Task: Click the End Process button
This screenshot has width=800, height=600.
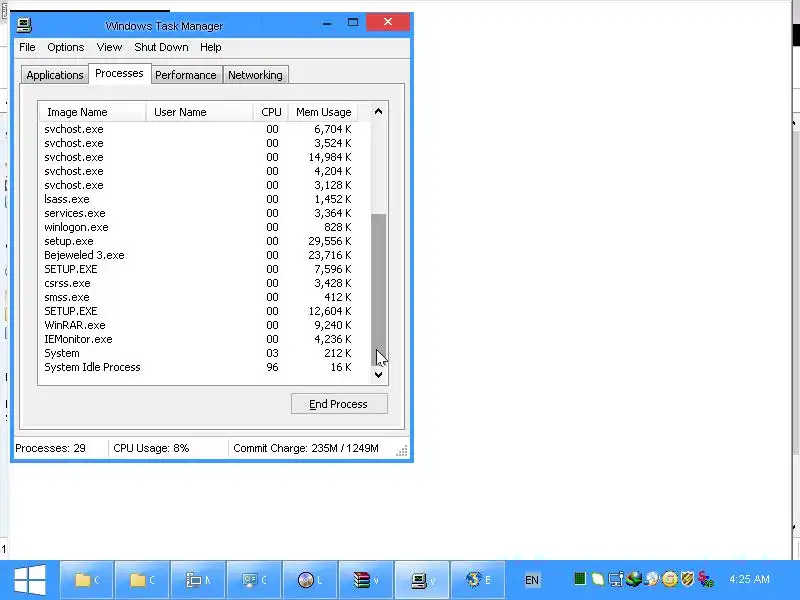Action: tap(339, 404)
